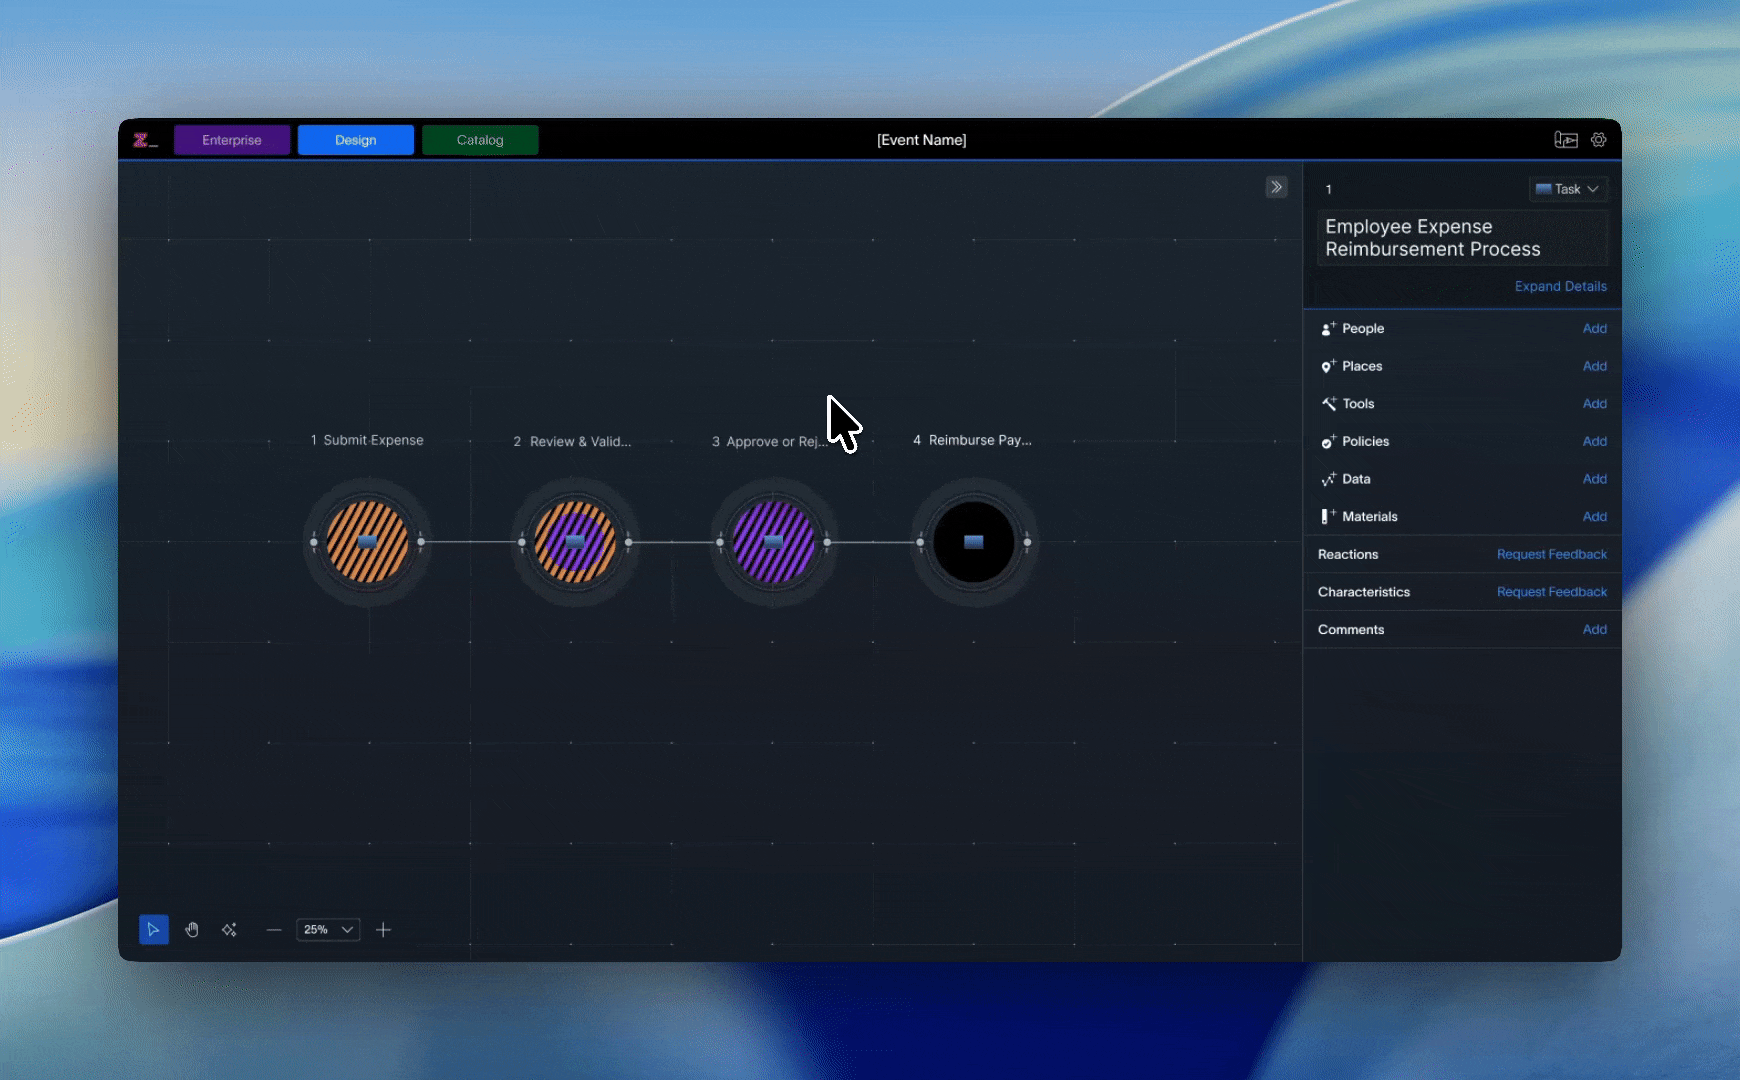
Task: Click the Data chart icon
Action: click(1328, 479)
